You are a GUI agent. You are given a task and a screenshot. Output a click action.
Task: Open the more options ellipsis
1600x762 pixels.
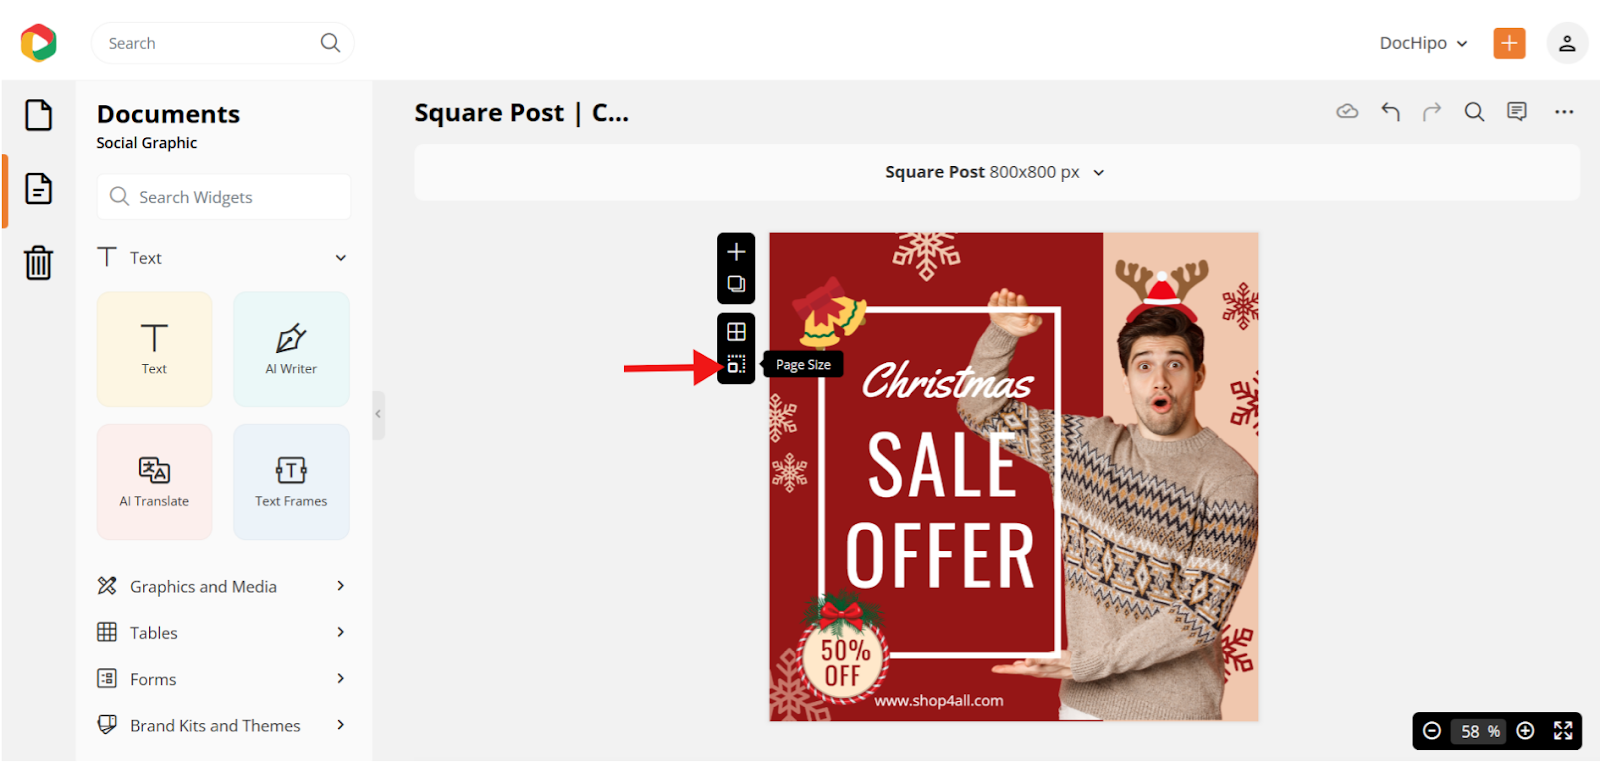[x=1564, y=112]
